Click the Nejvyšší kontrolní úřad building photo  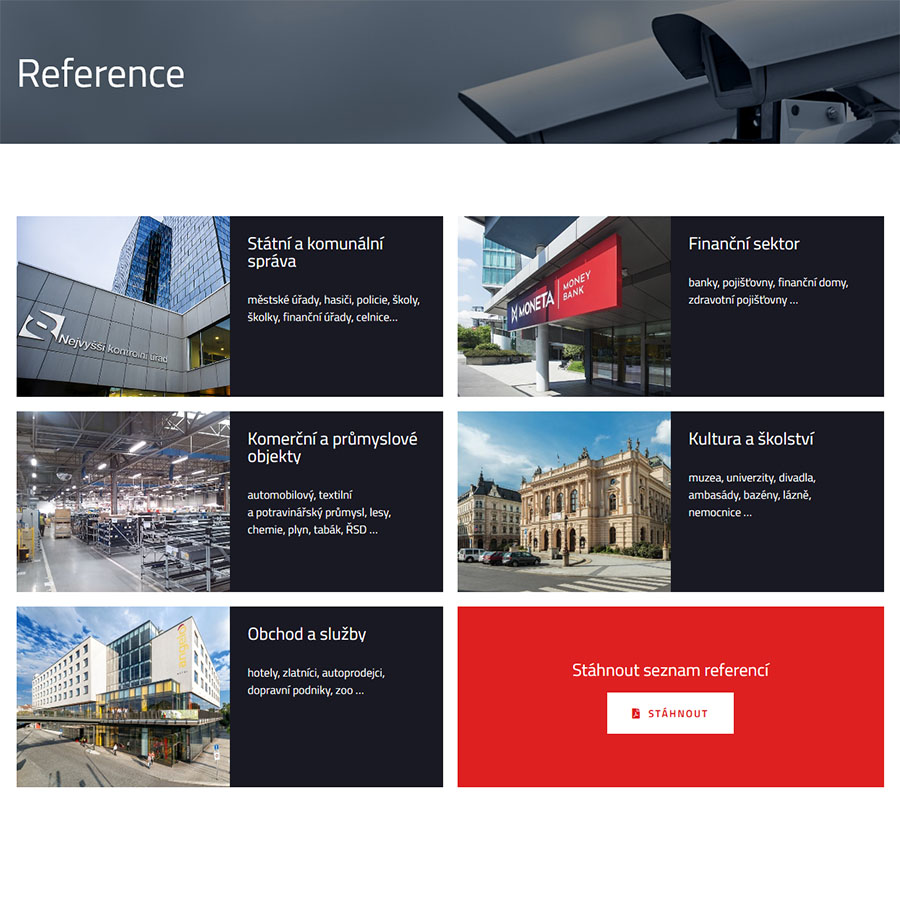(x=123, y=306)
